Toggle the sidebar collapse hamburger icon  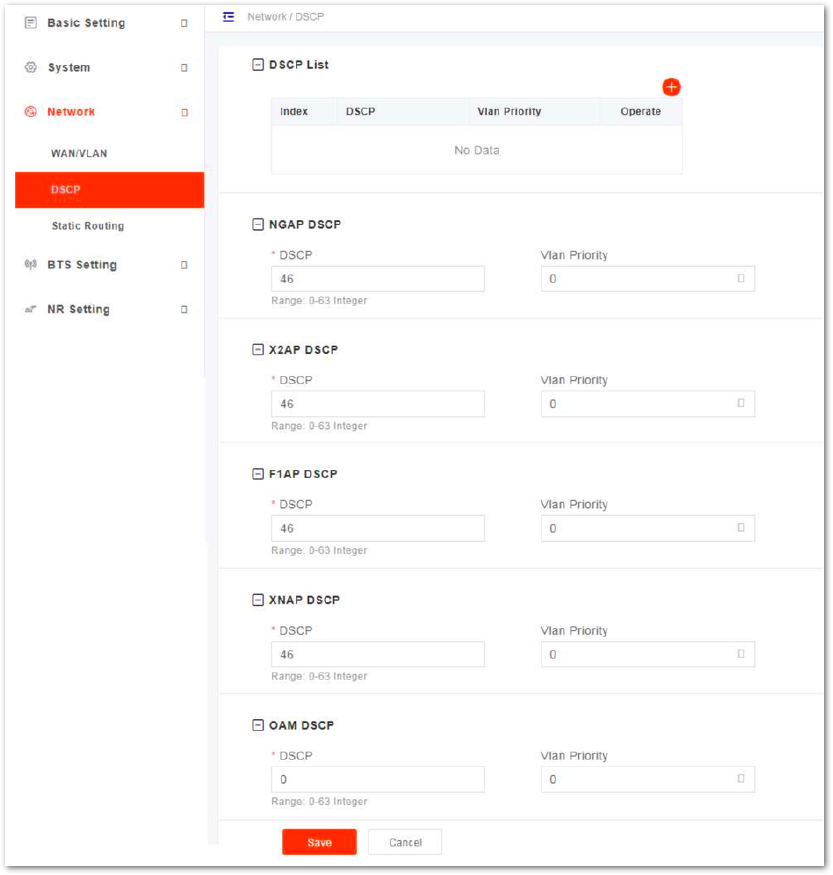click(x=228, y=17)
